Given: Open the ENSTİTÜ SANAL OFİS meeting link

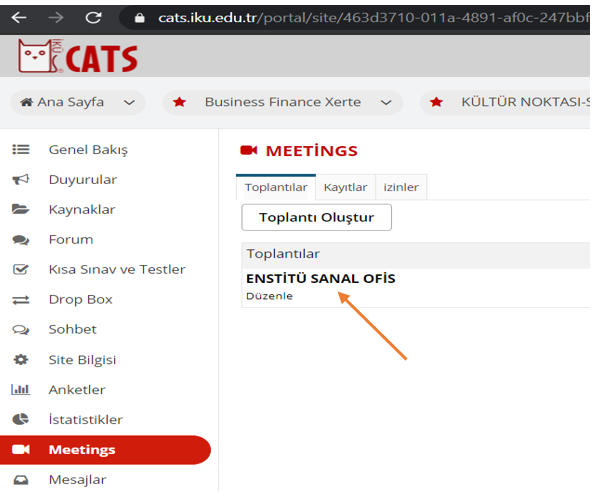Looking at the screenshot, I should coord(321,279).
